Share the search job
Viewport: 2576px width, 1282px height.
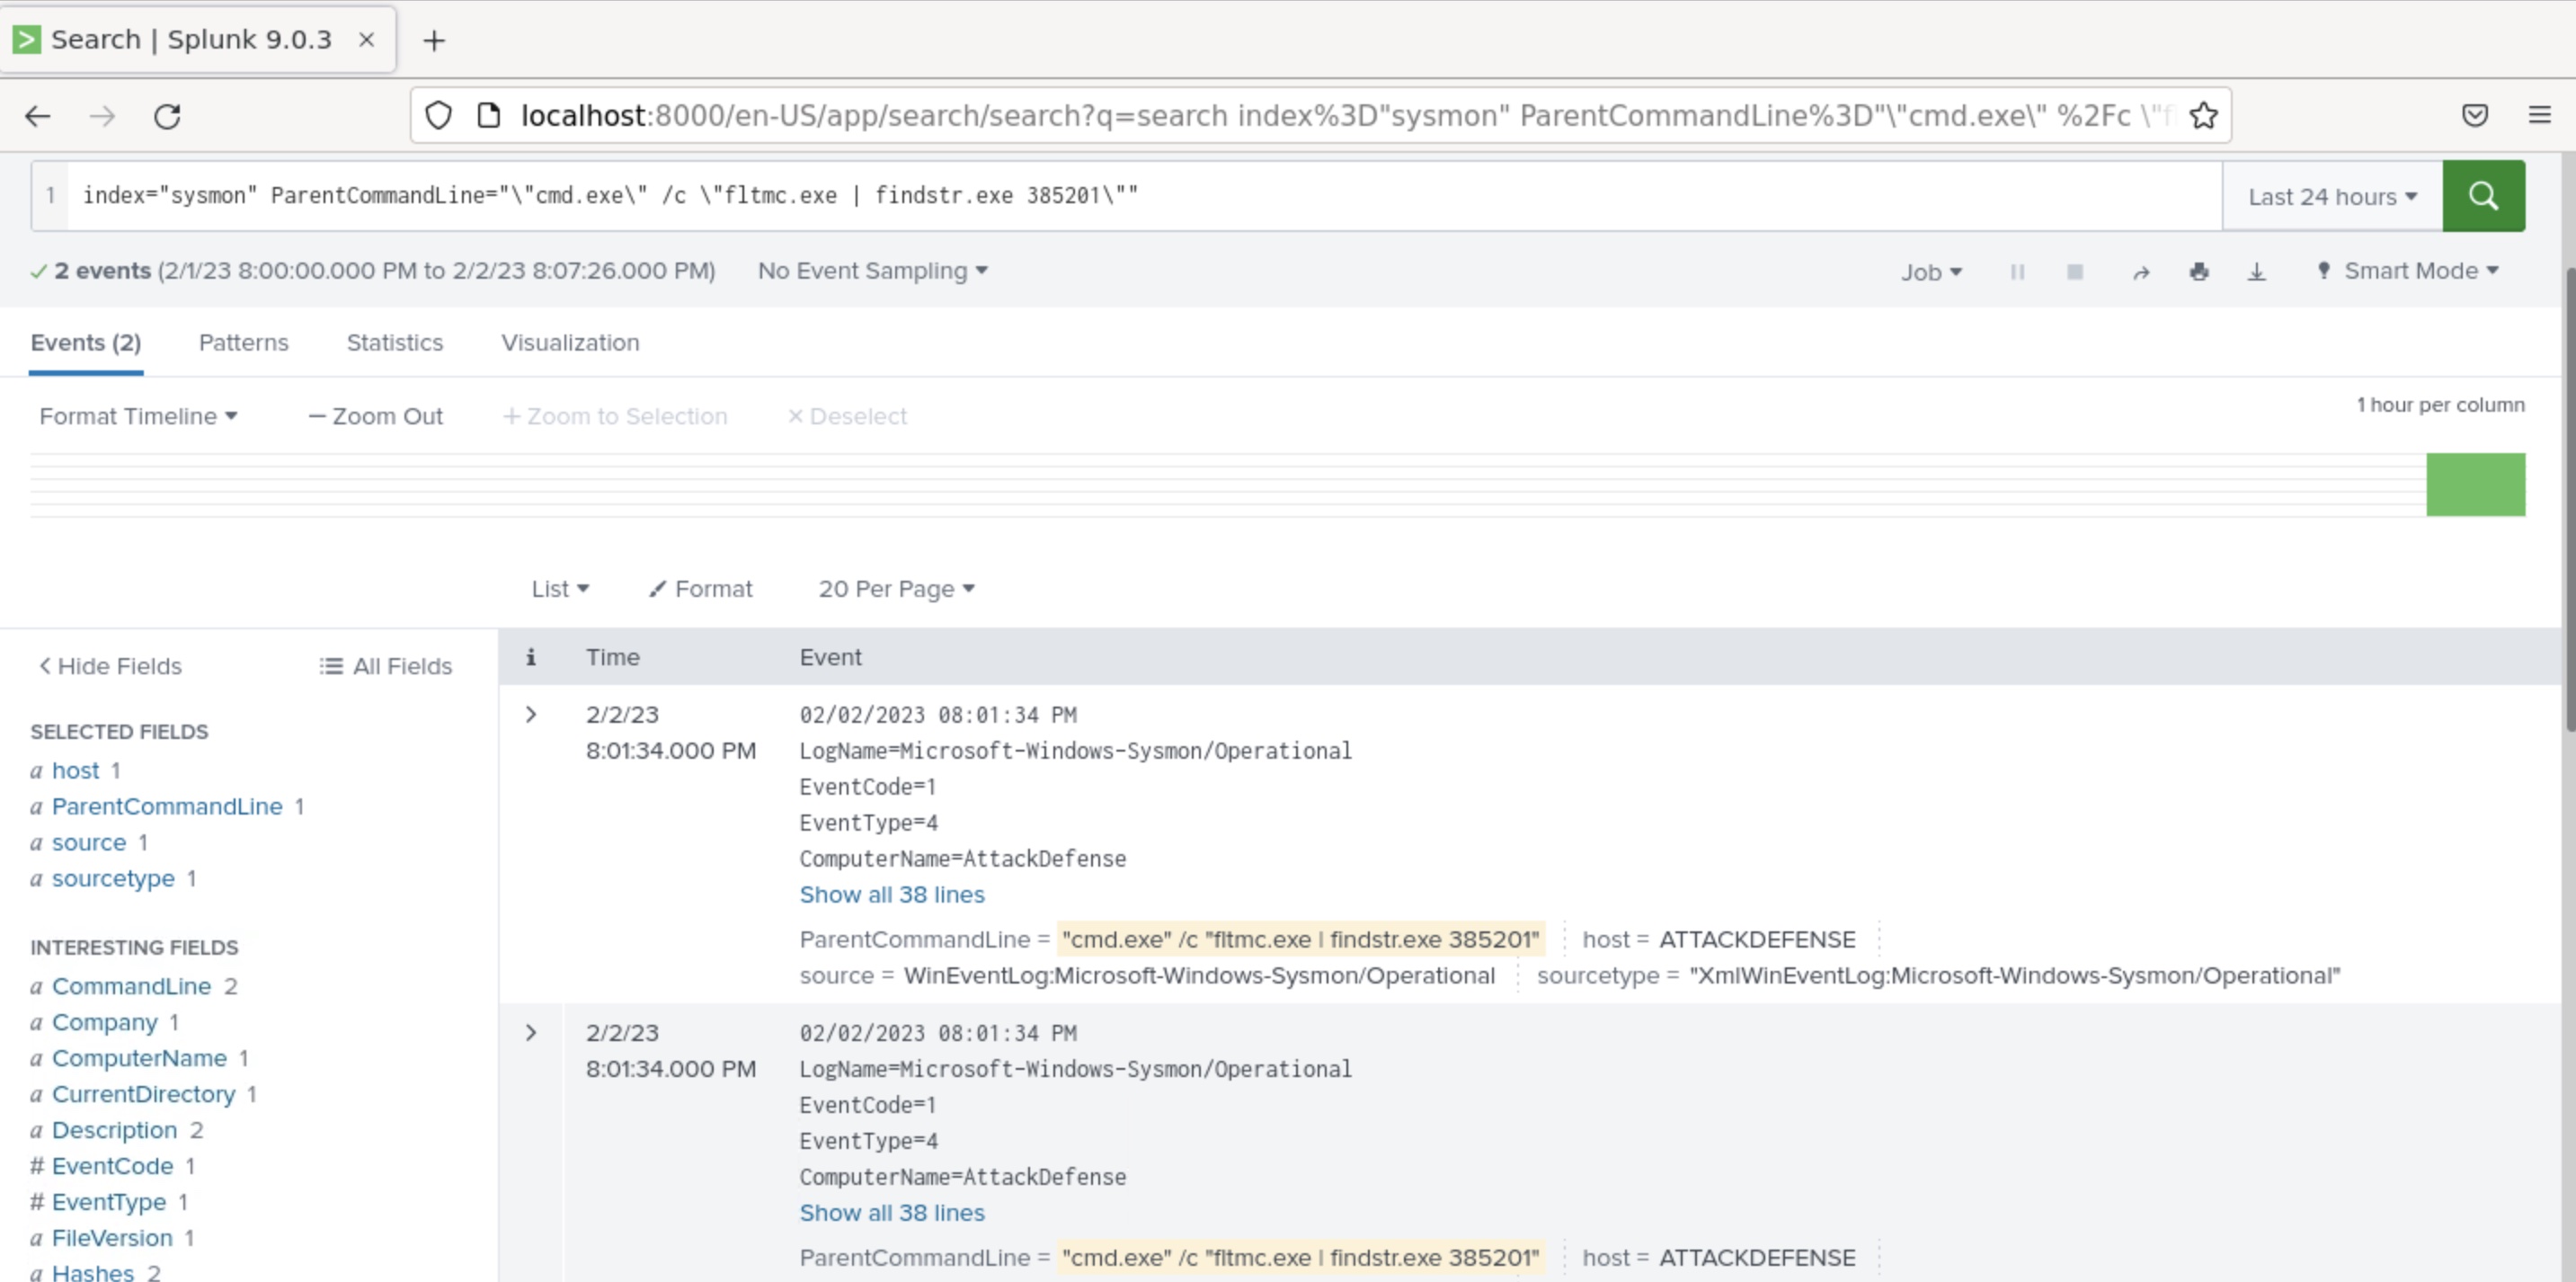pos(2140,272)
